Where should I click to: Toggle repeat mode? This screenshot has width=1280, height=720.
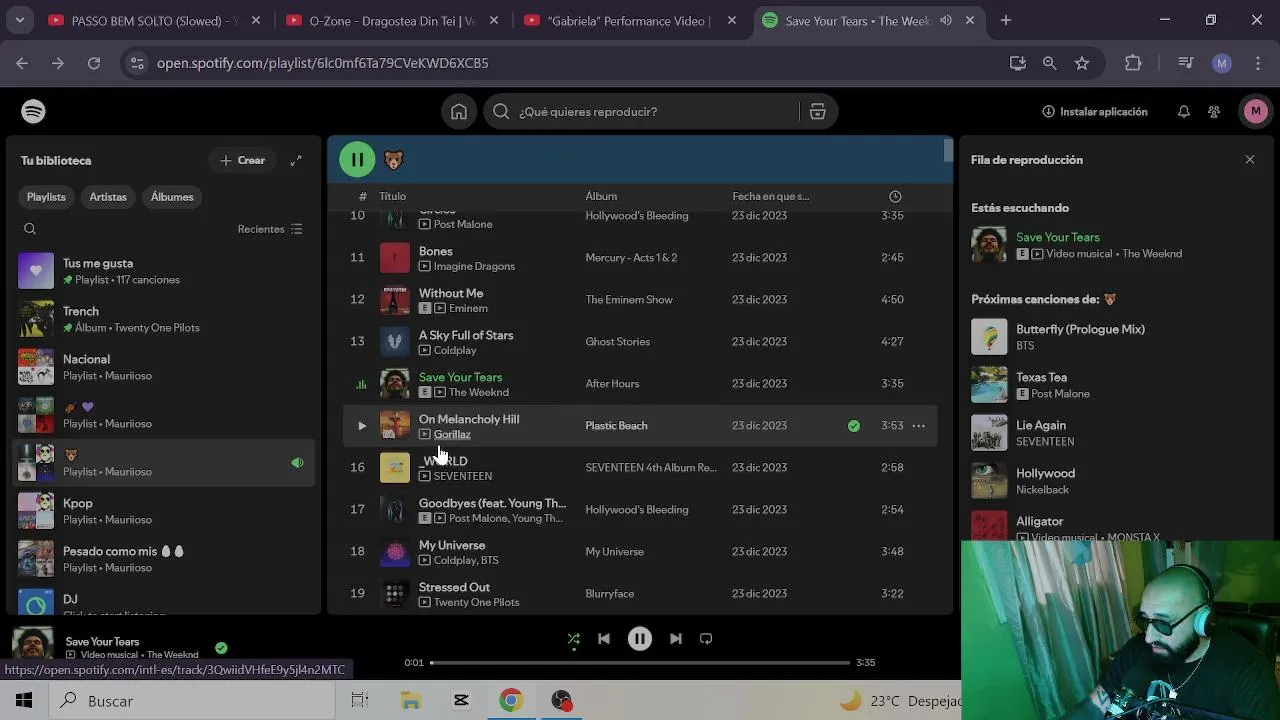[706, 638]
